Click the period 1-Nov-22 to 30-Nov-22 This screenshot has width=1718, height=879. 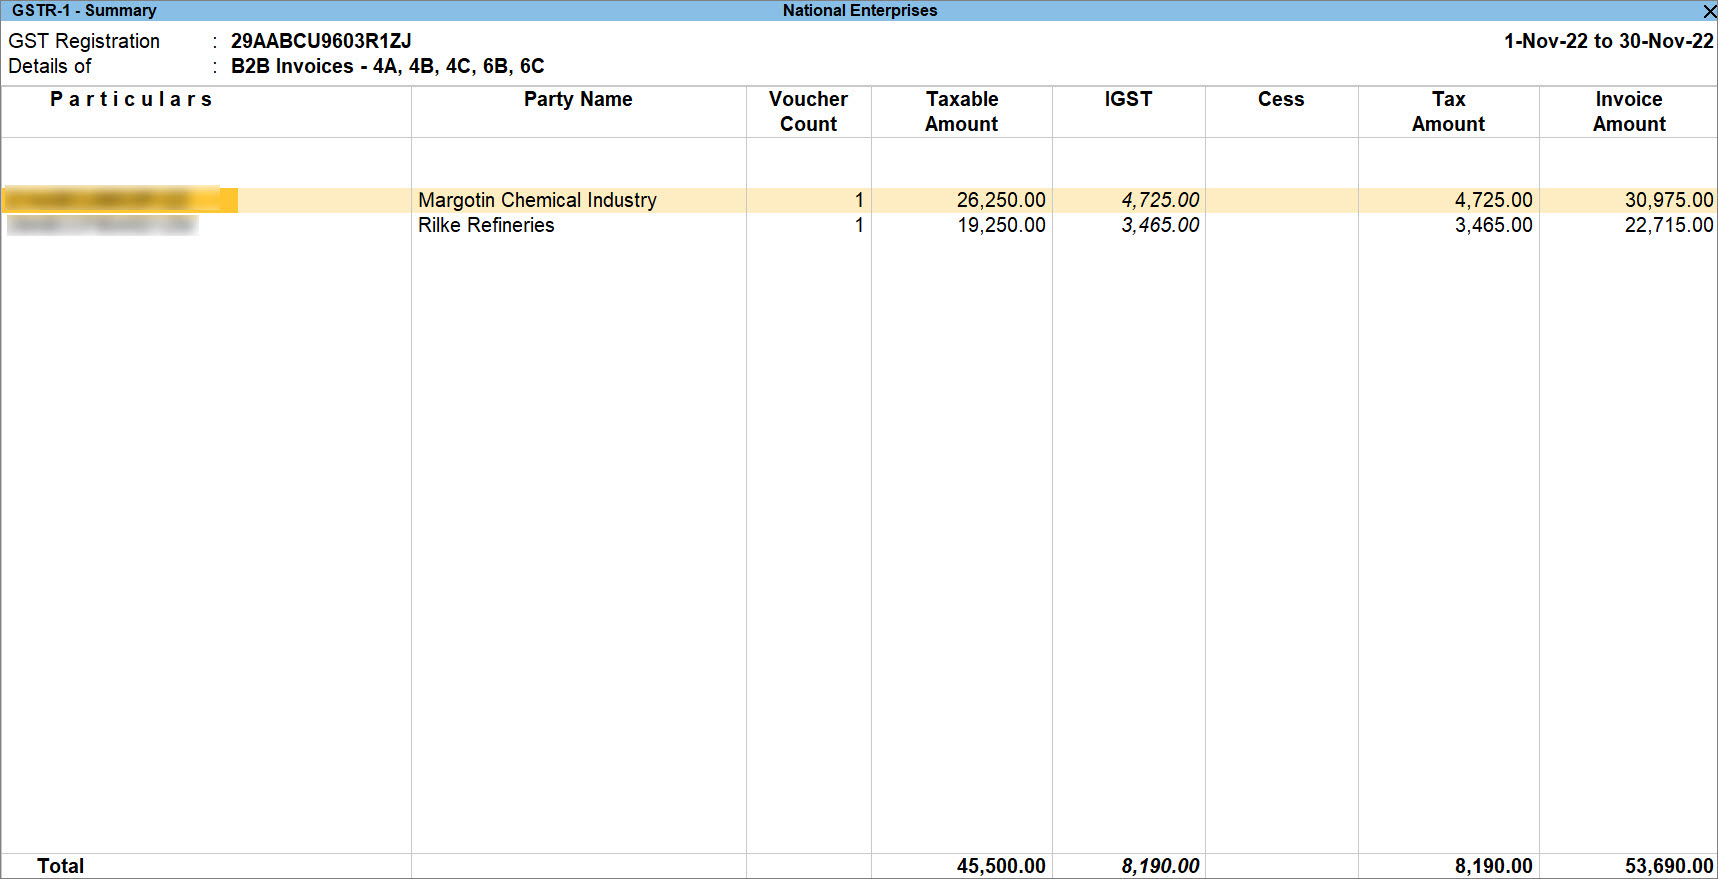pos(1609,41)
